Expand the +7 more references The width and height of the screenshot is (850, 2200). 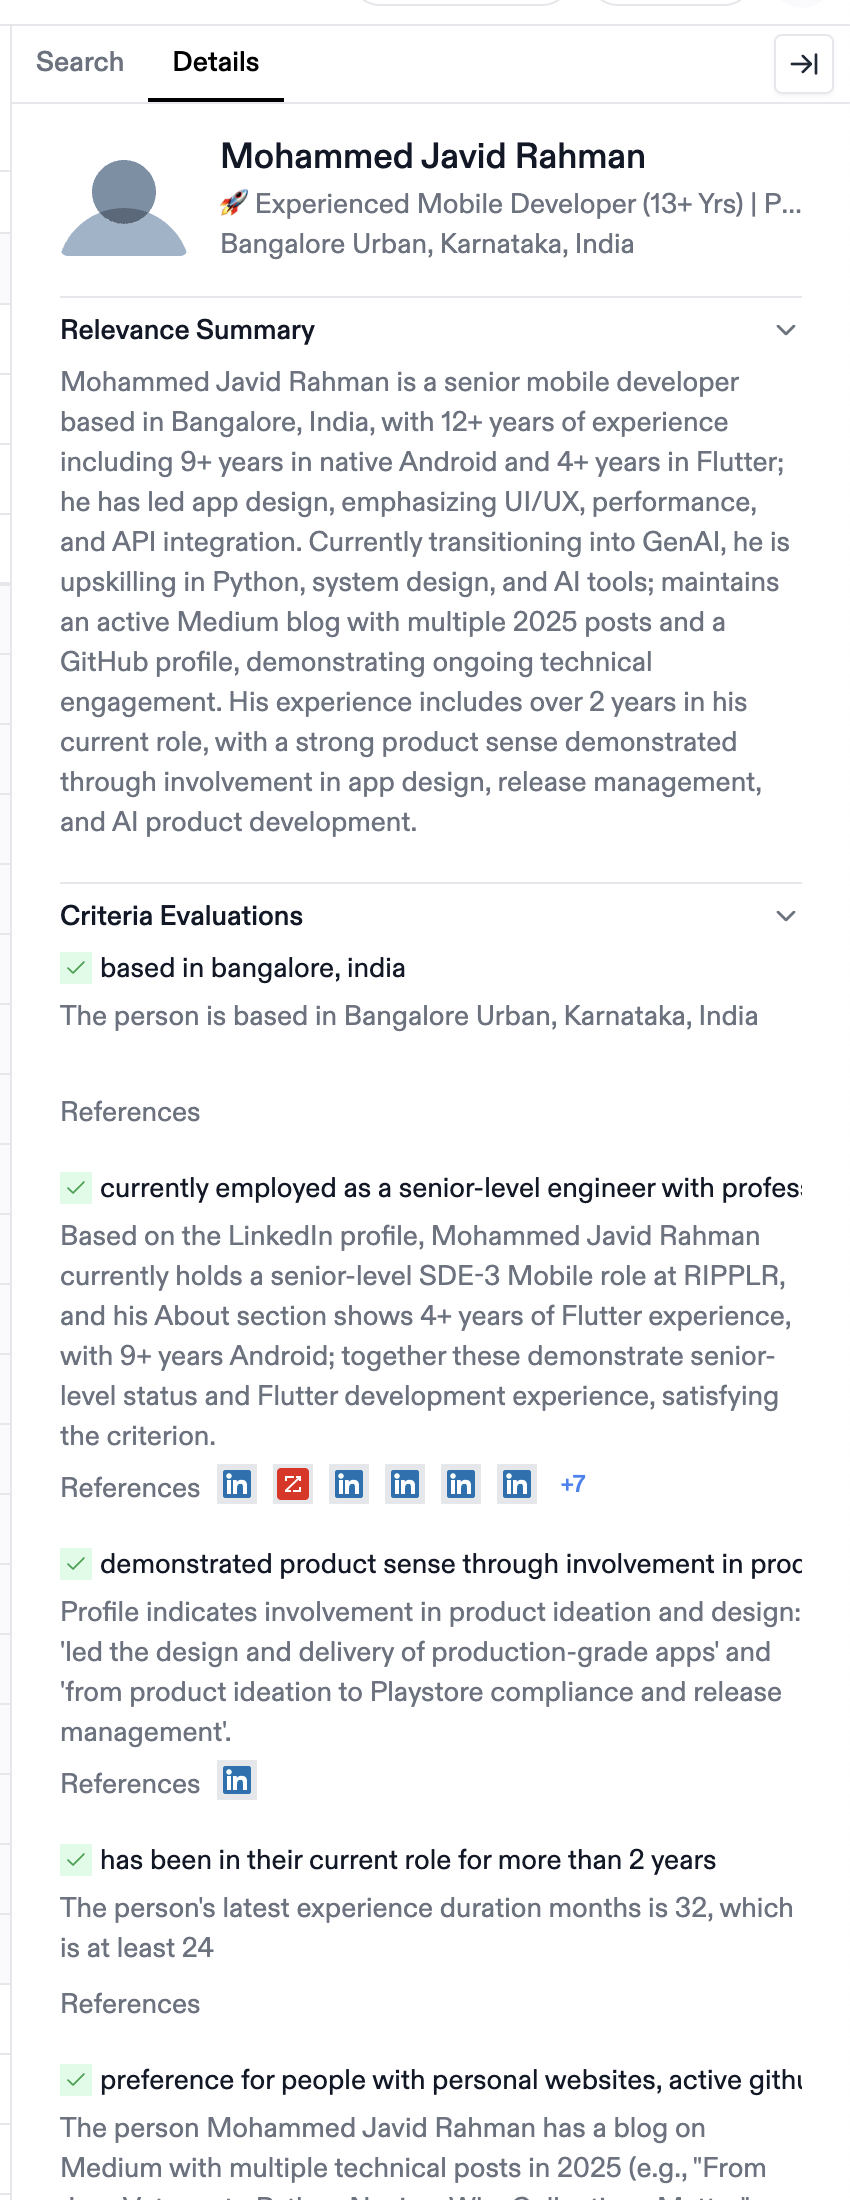point(573,1485)
